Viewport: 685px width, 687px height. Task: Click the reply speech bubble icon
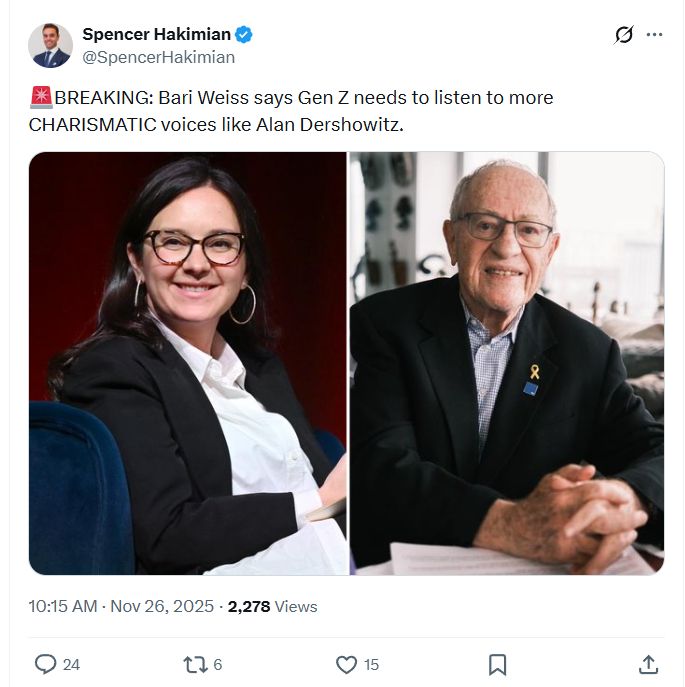pos(46,664)
